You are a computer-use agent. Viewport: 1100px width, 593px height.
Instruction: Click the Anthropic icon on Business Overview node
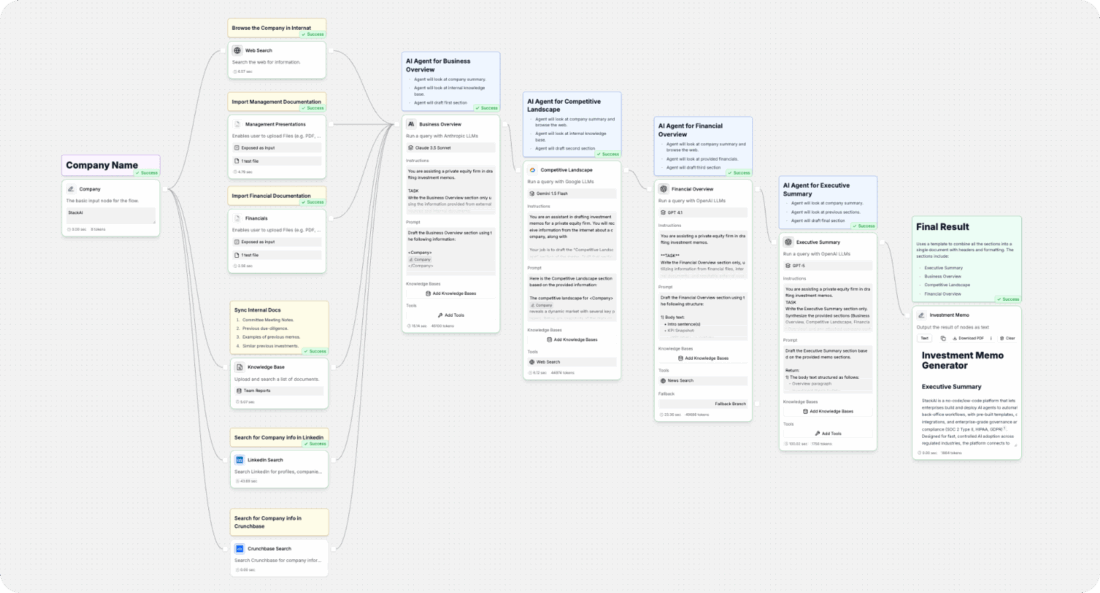pyautogui.click(x=411, y=124)
